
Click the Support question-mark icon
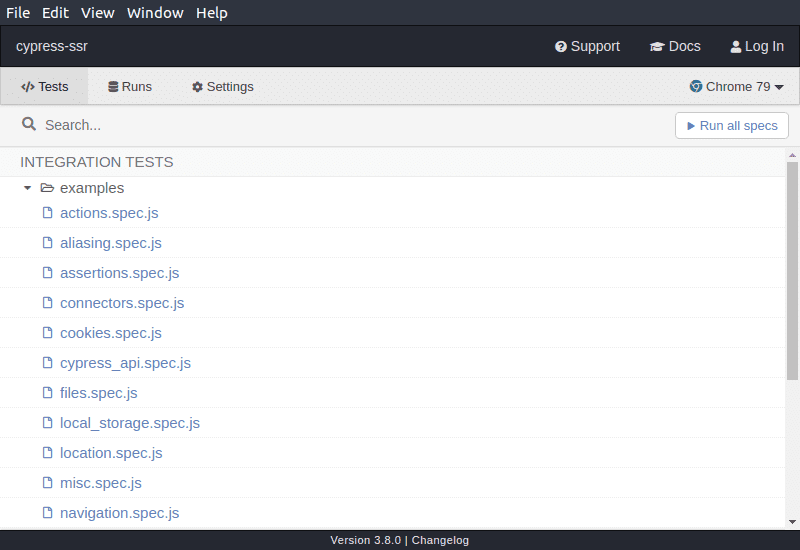(561, 47)
